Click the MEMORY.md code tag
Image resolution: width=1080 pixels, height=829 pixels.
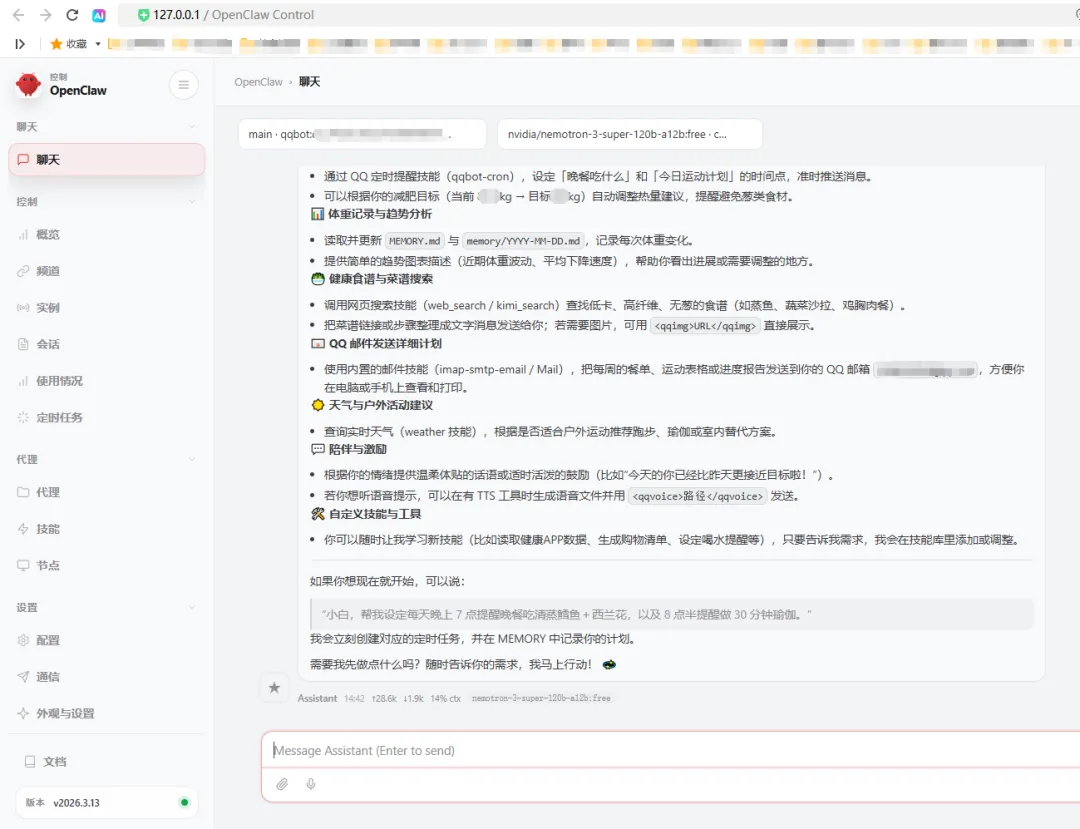(415, 241)
